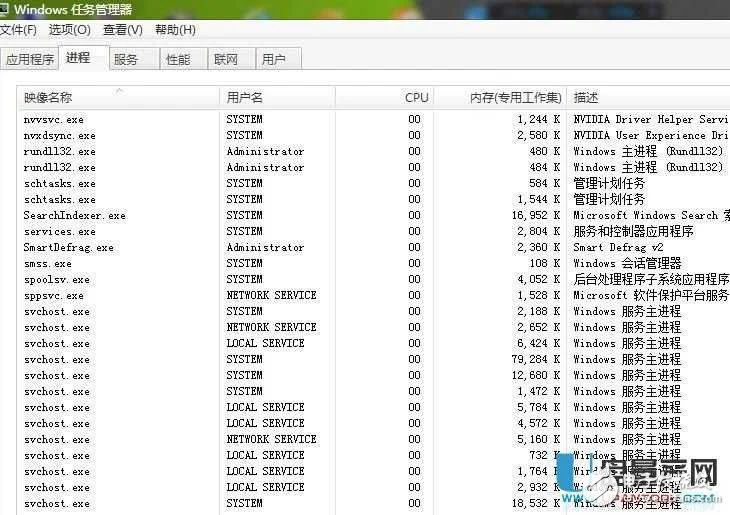The height and width of the screenshot is (515, 730).
Task: Sort by the 描述 column header
Action: pos(648,97)
